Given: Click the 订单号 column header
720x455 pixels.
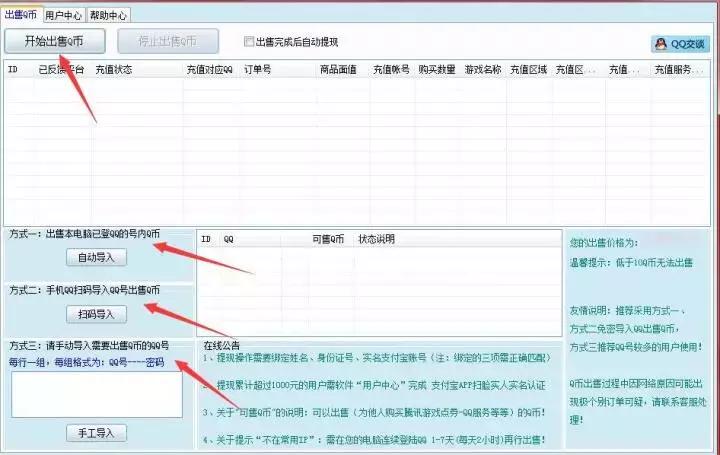Looking at the screenshot, I should pos(257,70).
